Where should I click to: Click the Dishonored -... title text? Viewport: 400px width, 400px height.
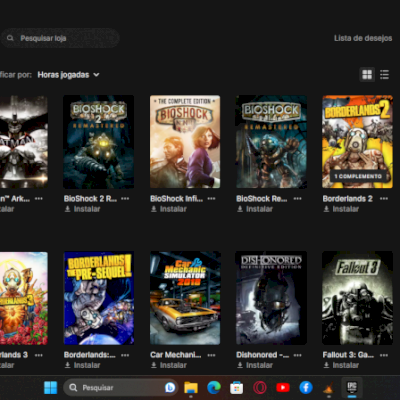pyautogui.click(x=263, y=355)
